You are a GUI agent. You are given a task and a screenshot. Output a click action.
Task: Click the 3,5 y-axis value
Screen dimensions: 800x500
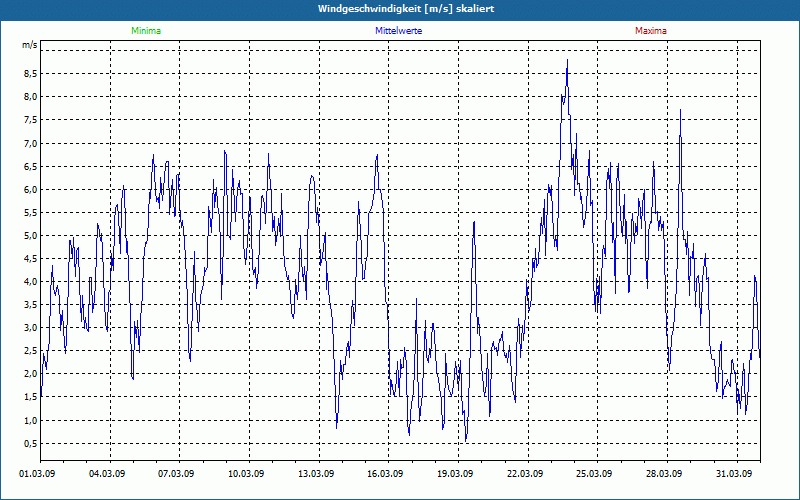pos(31,305)
